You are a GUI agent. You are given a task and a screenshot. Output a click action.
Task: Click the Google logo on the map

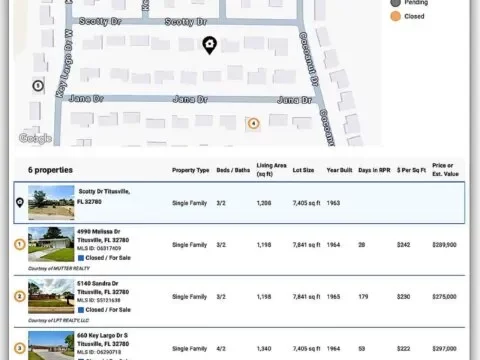[35, 138]
